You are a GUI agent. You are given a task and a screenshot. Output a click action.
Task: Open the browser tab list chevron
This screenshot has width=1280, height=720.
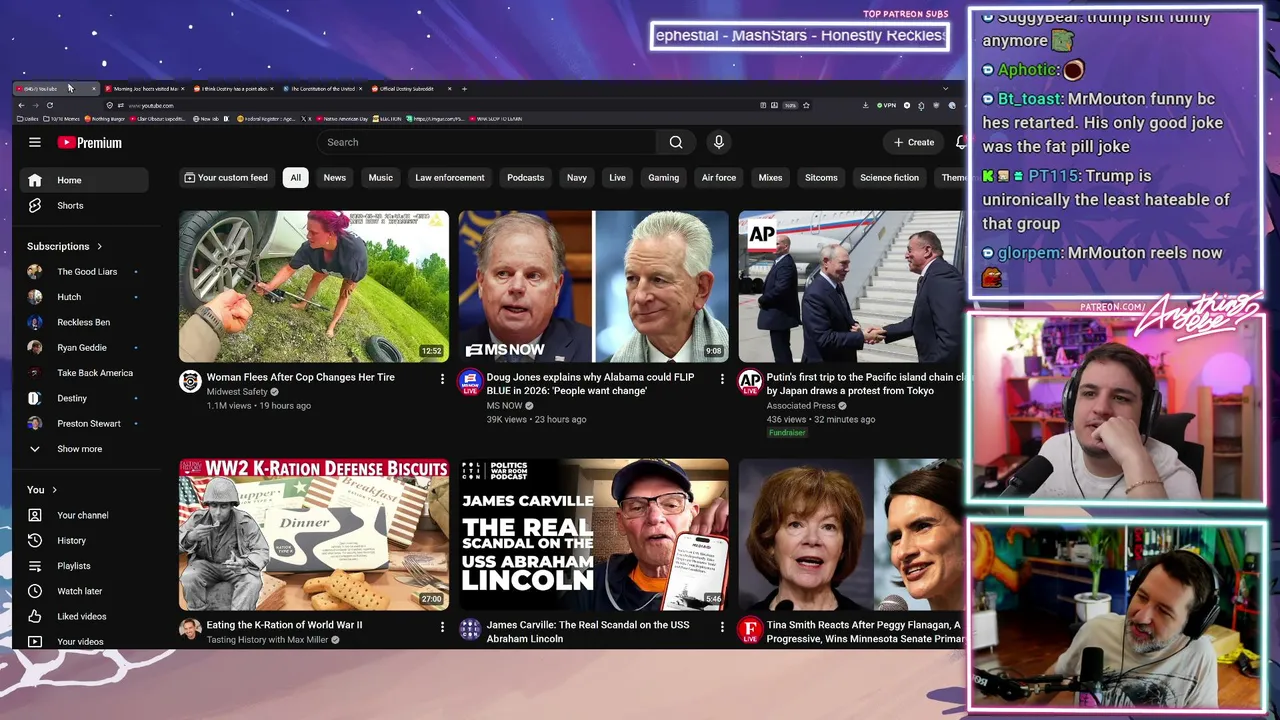[945, 89]
